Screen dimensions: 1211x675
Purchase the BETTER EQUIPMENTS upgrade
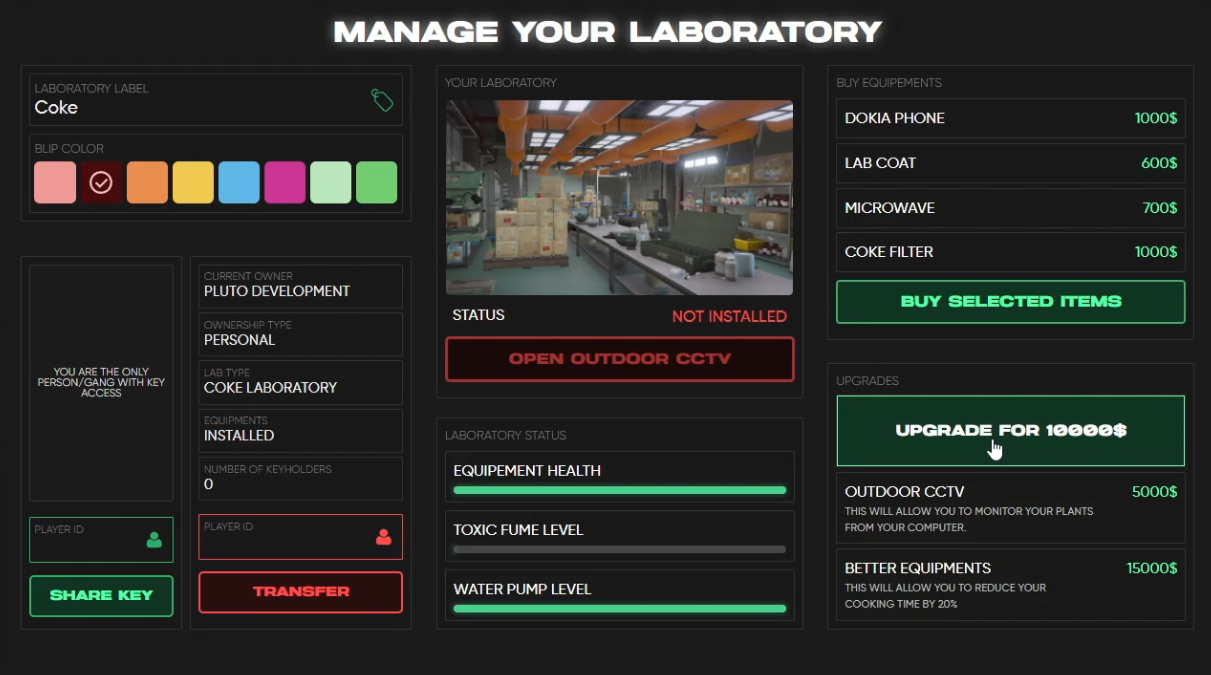[x=1010, y=585]
